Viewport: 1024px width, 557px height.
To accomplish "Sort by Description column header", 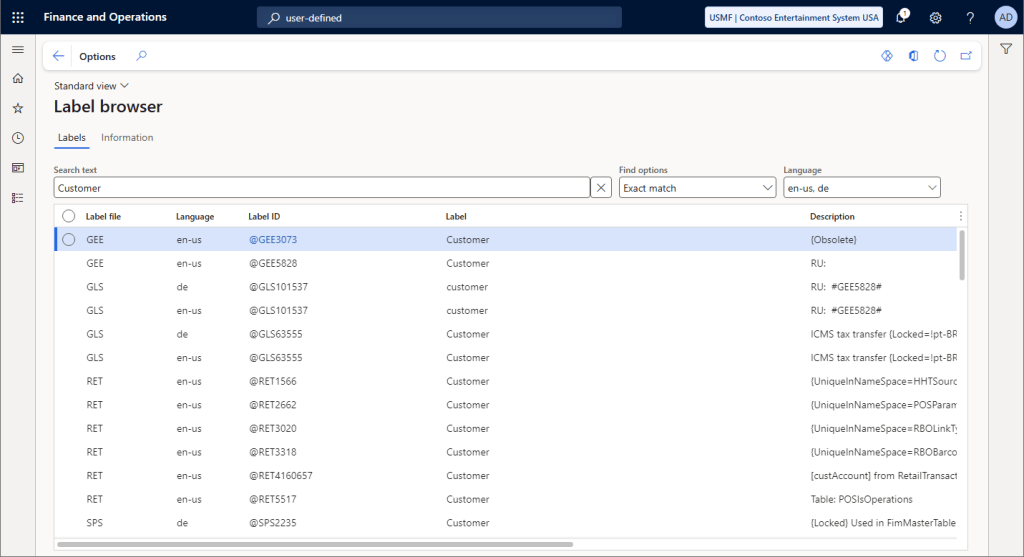I will 832,216.
